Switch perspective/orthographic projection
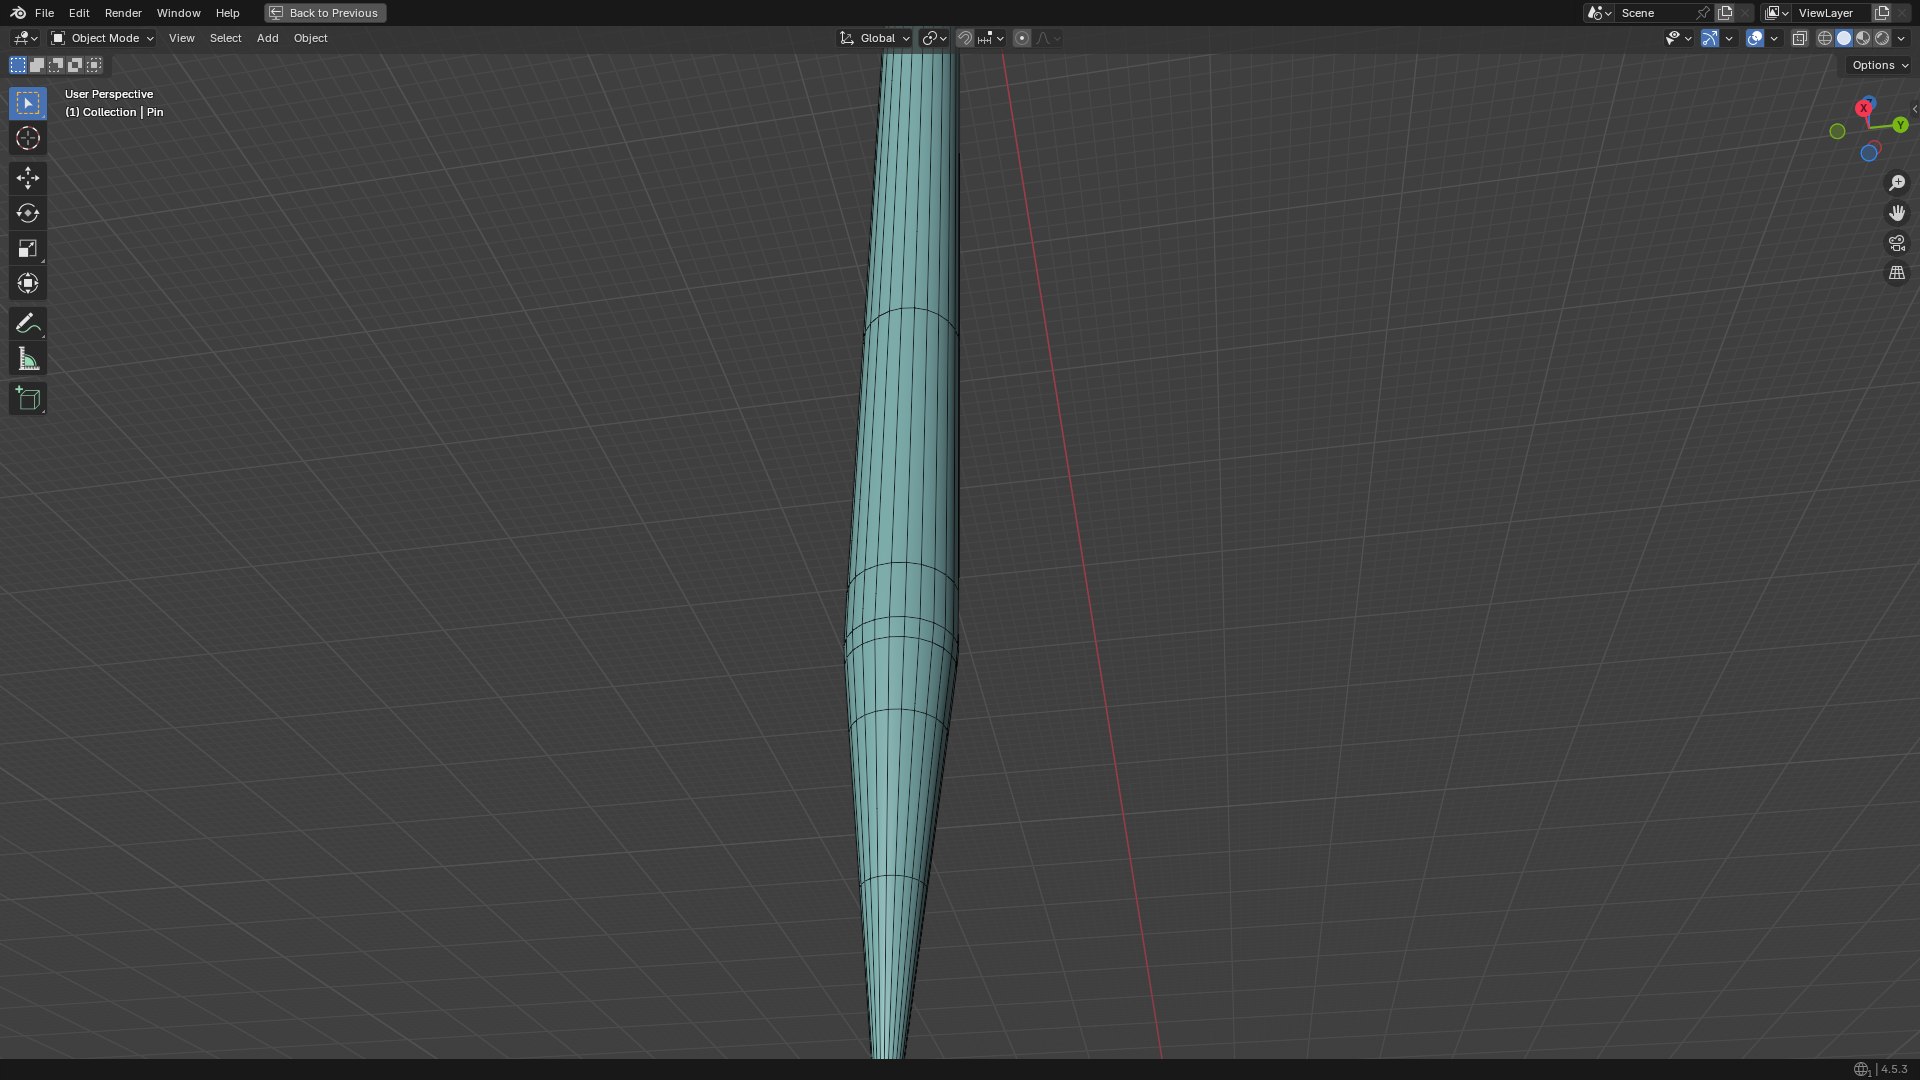The image size is (1920, 1080). click(x=1897, y=273)
